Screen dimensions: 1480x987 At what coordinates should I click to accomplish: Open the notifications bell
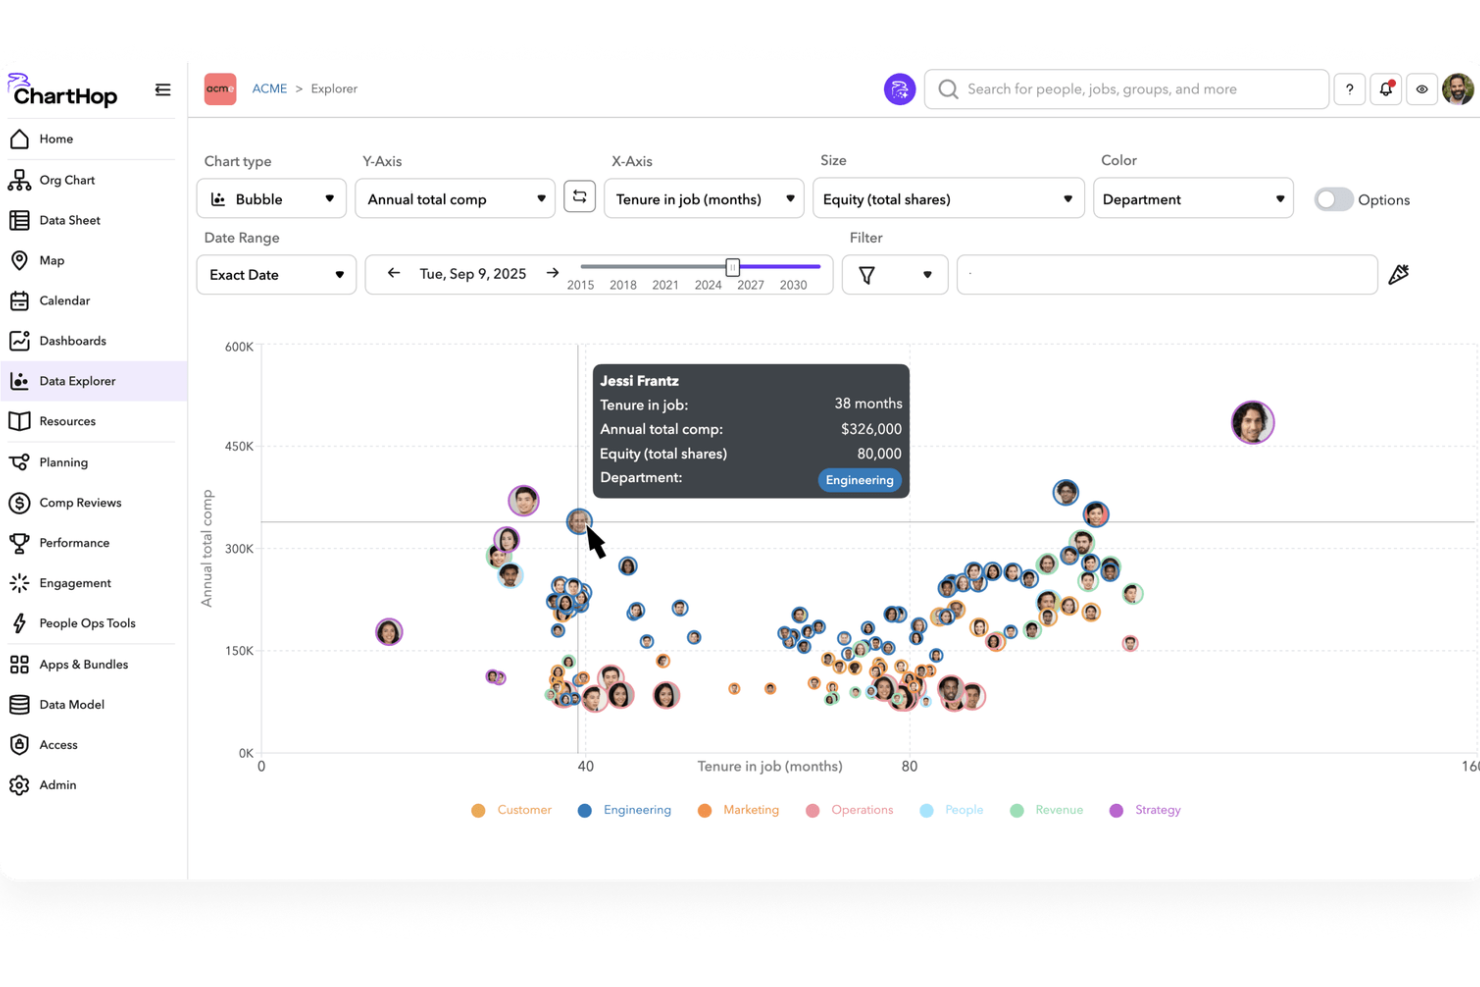click(x=1385, y=89)
